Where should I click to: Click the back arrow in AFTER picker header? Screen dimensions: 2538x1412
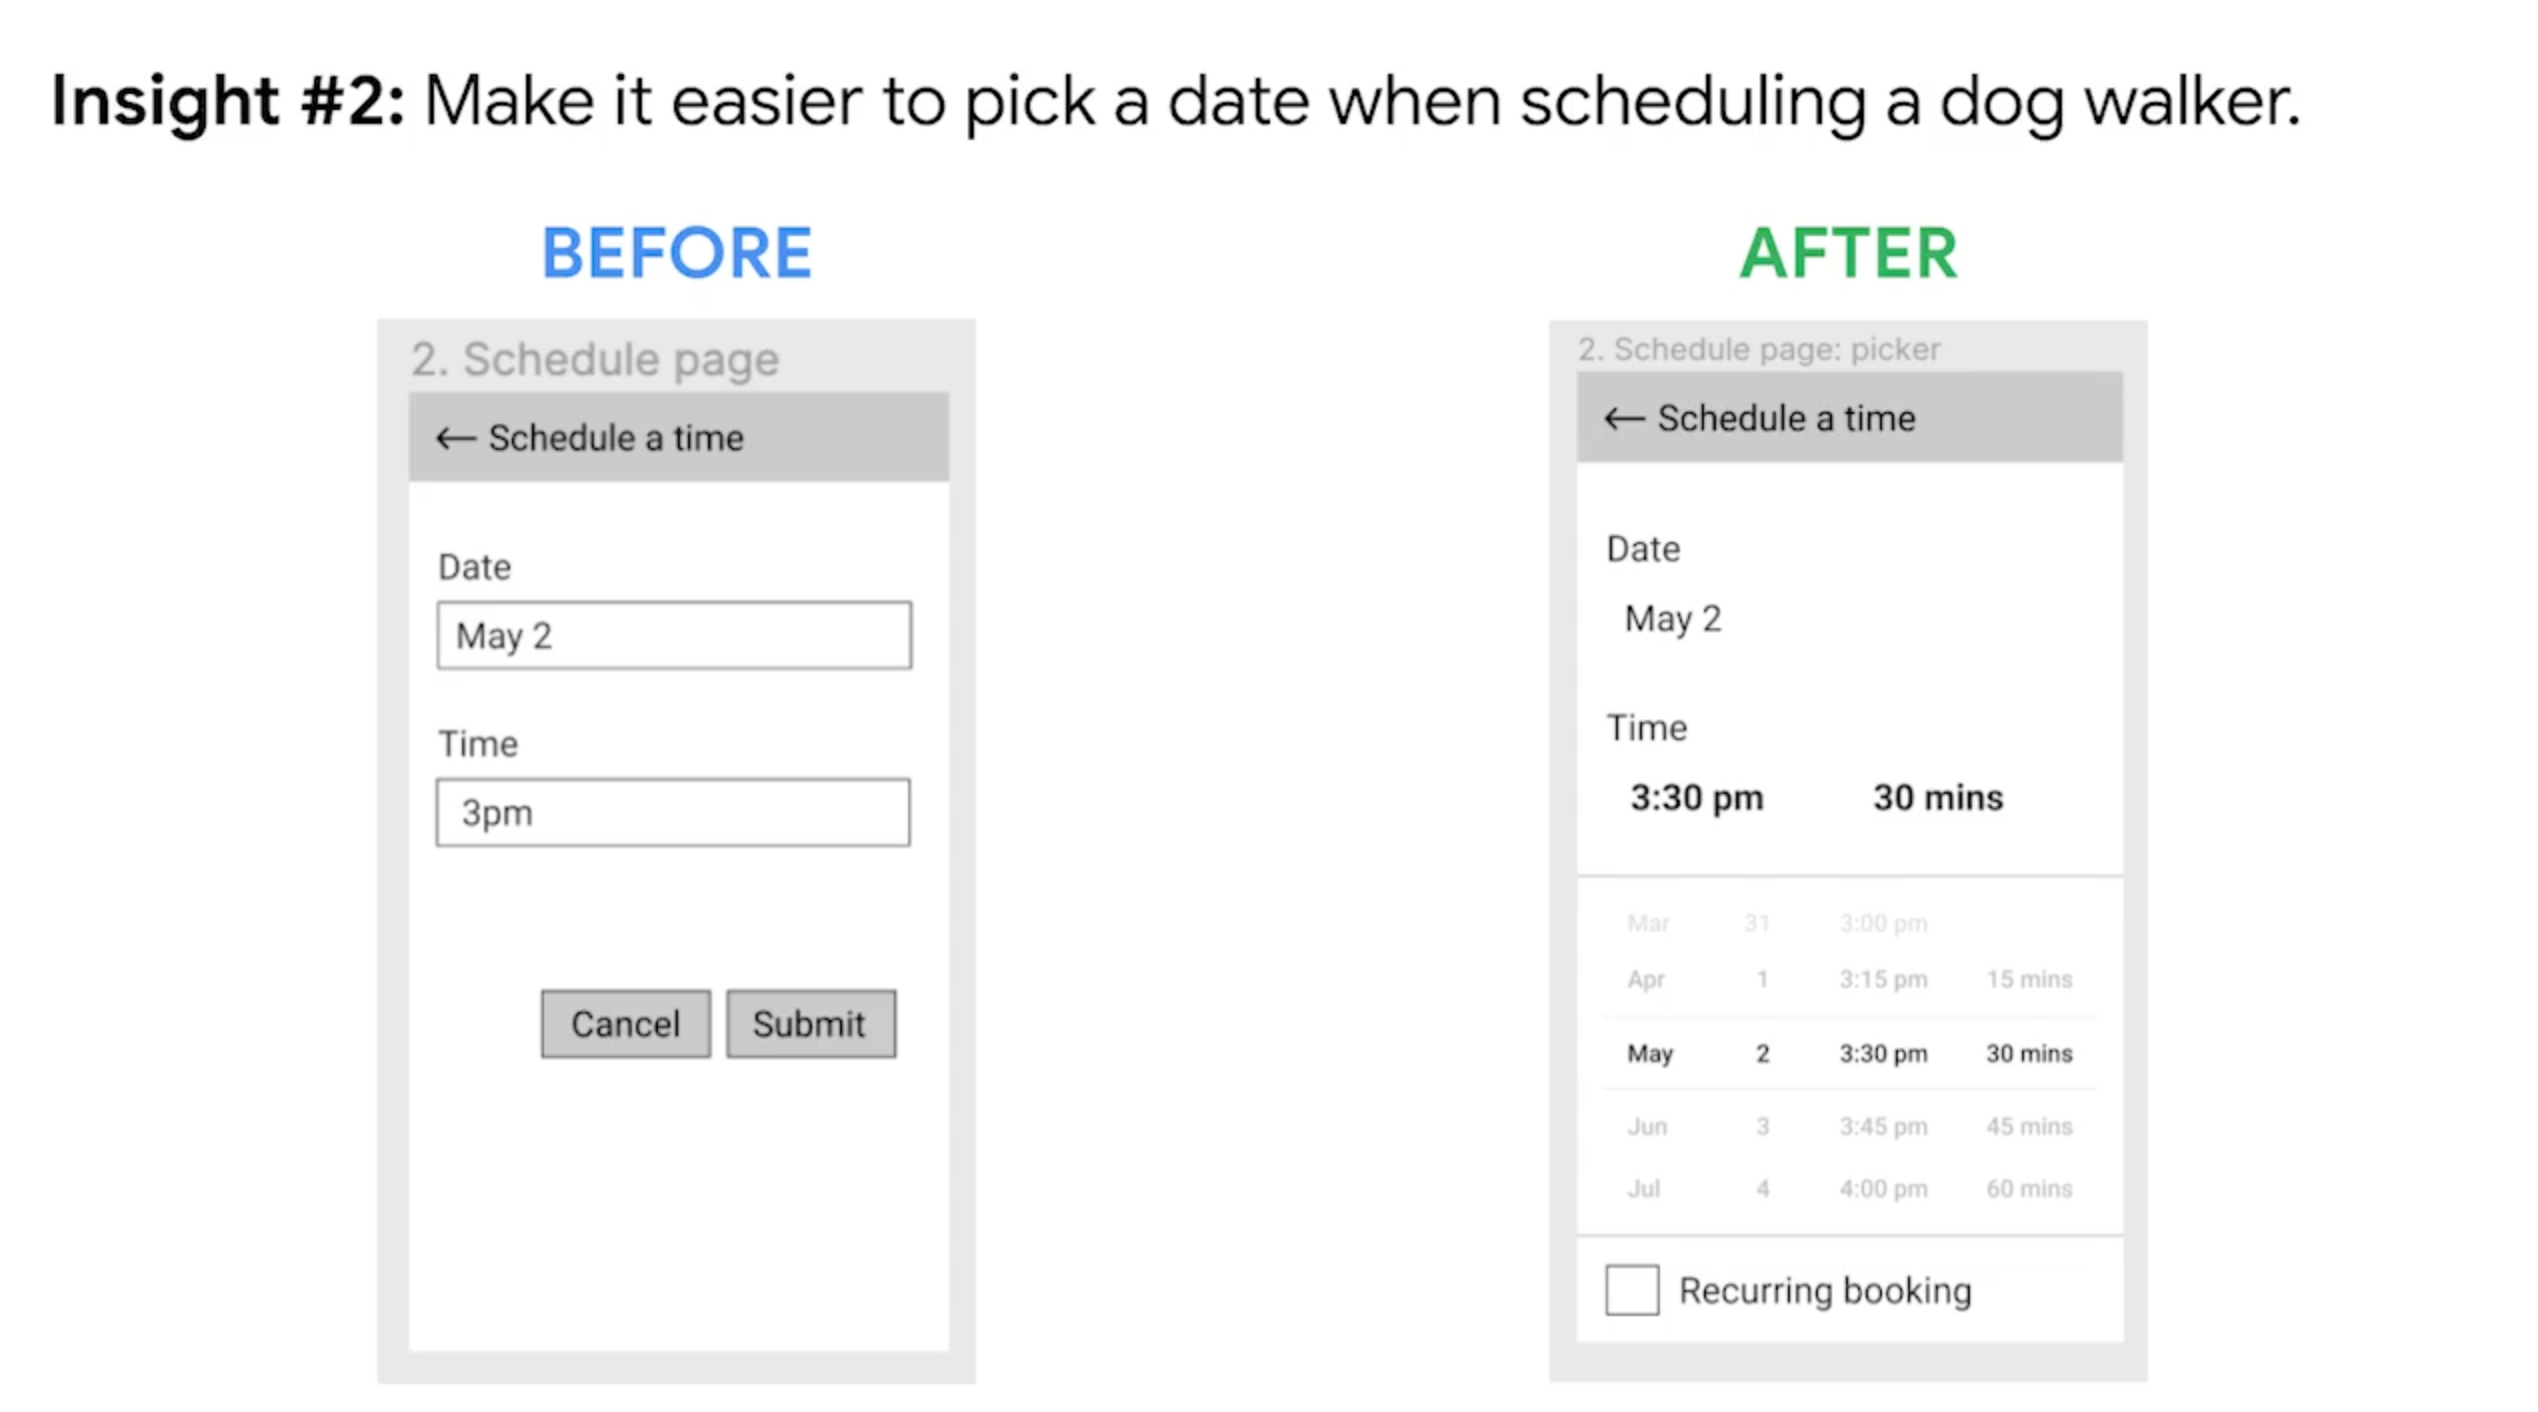pyautogui.click(x=1624, y=419)
